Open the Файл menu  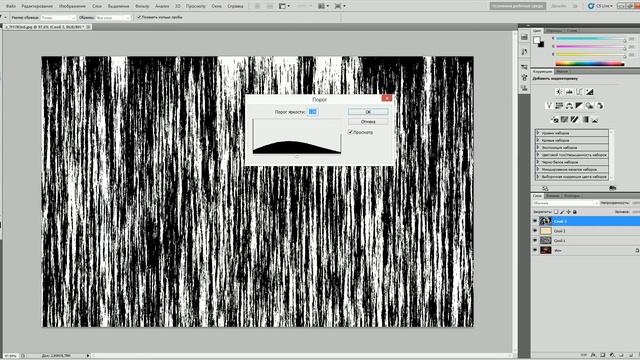pos(11,6)
